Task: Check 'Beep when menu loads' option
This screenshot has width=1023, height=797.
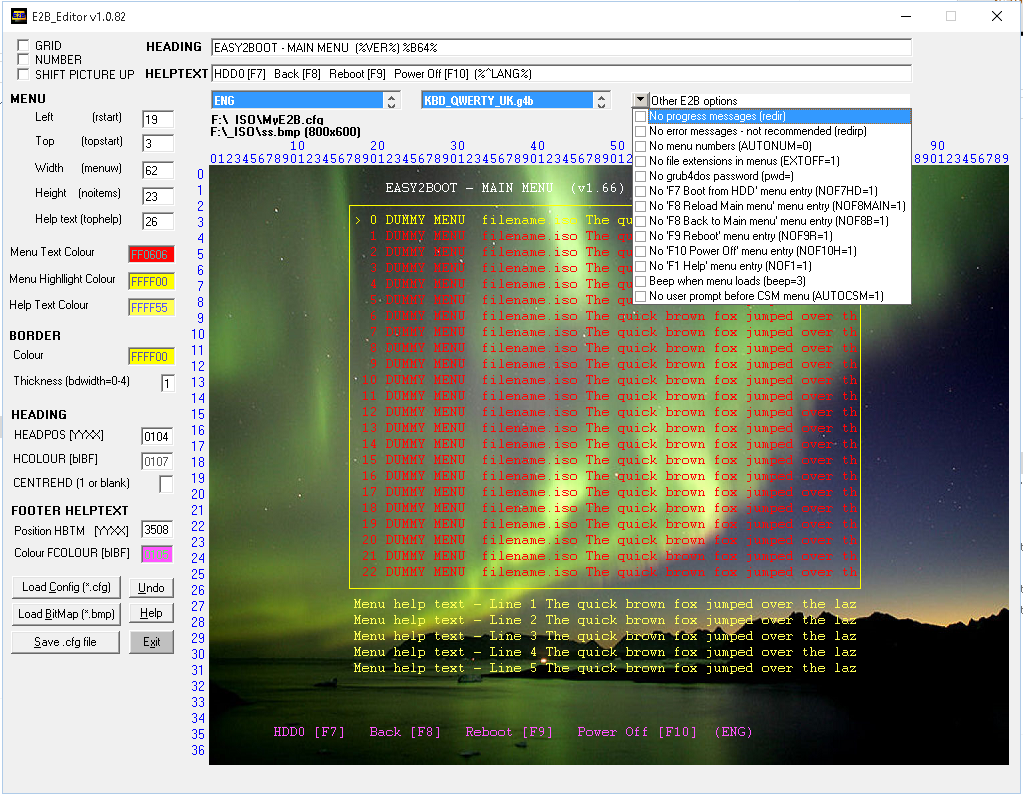Action: pos(641,281)
